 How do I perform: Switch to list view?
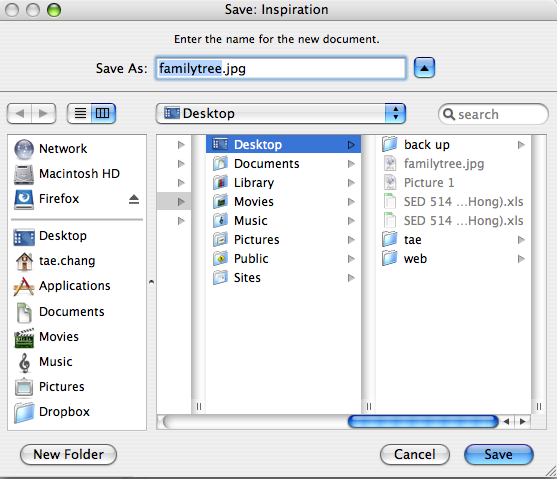pyautogui.click(x=80, y=114)
